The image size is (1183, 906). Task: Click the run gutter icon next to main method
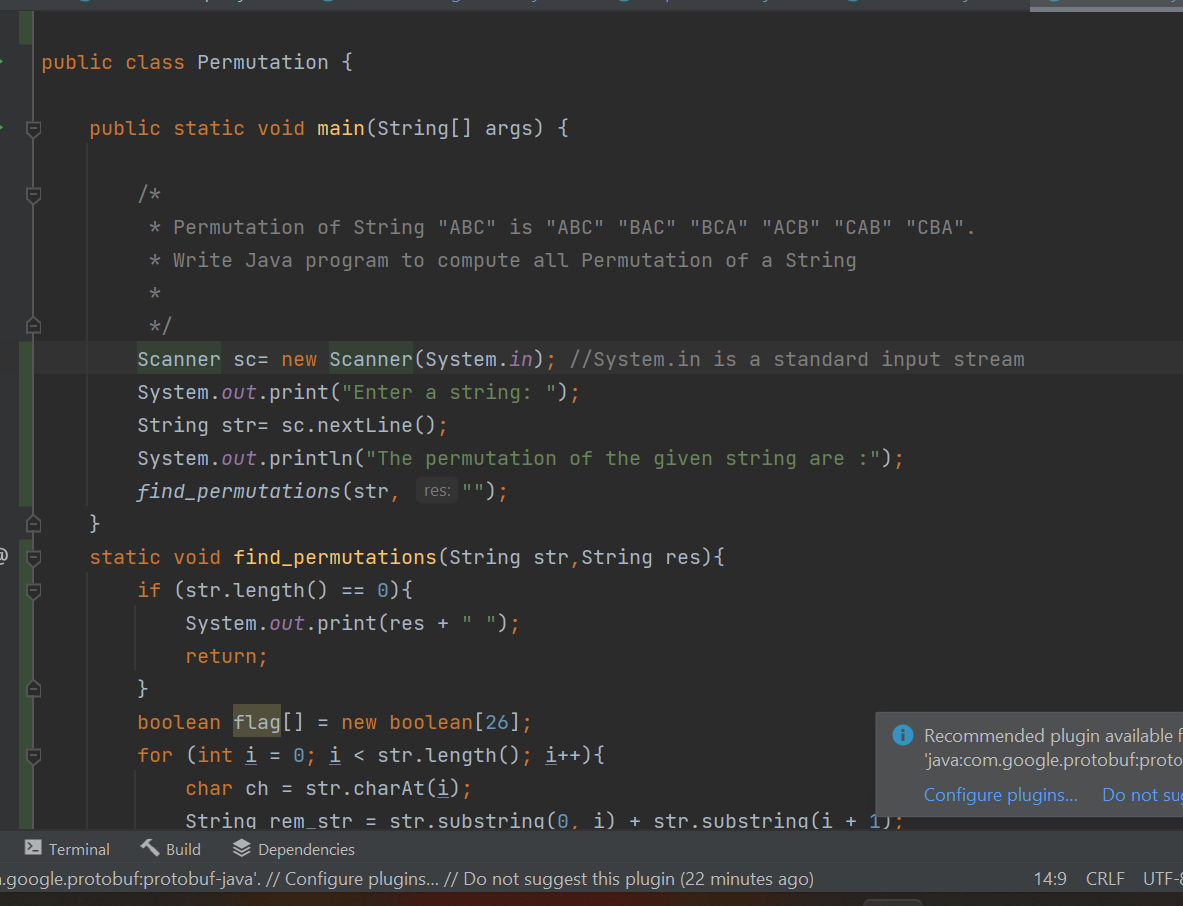(x=5, y=128)
